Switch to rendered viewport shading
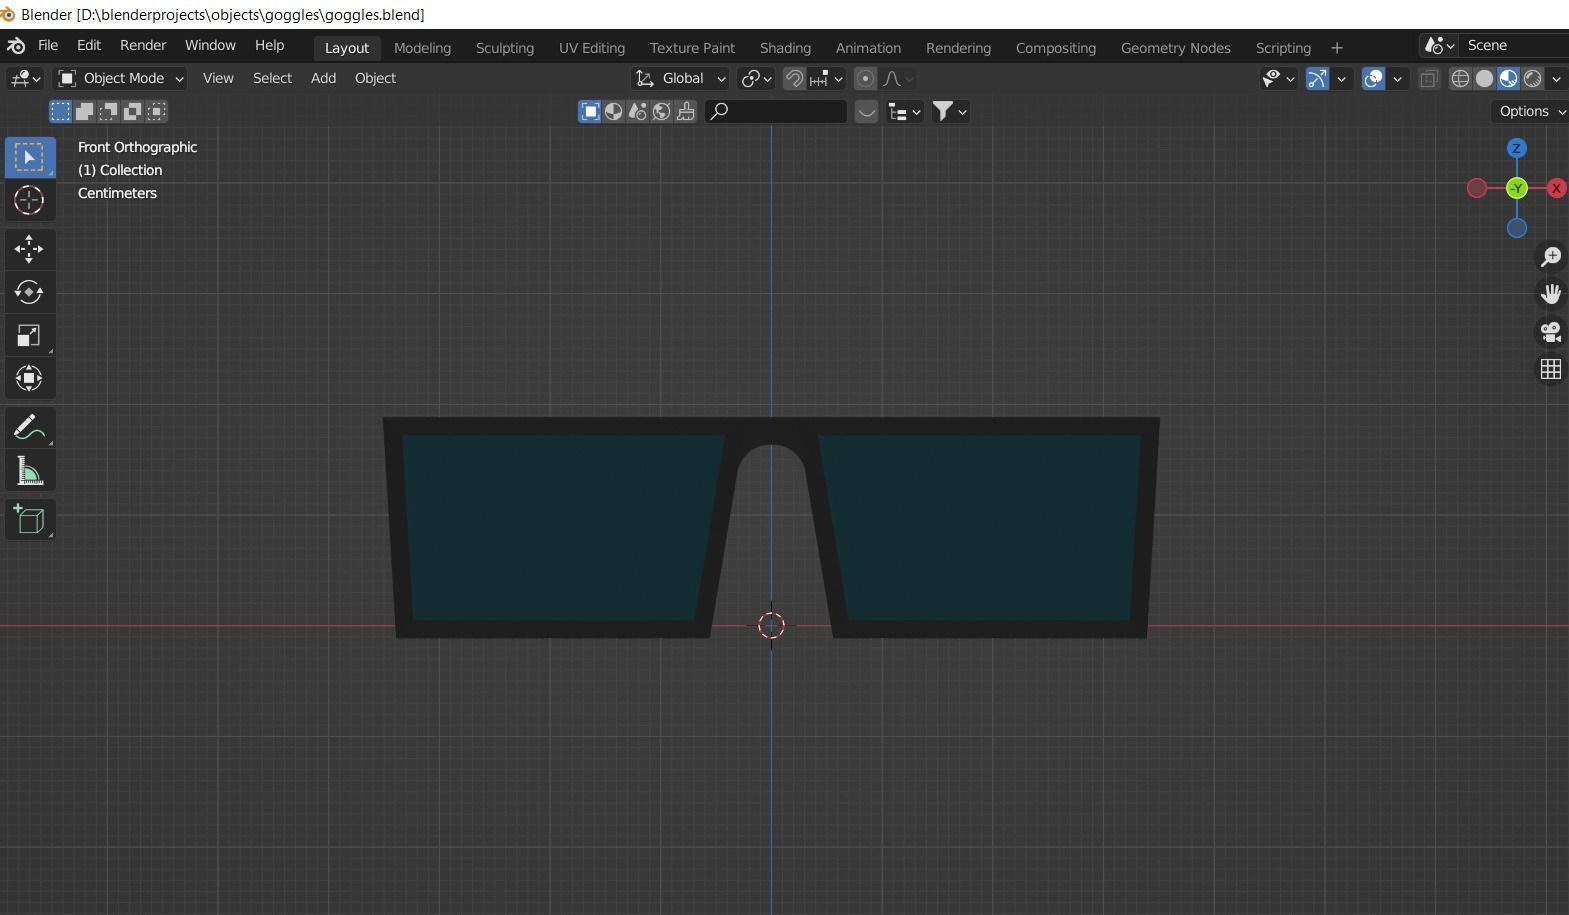 [1532, 78]
